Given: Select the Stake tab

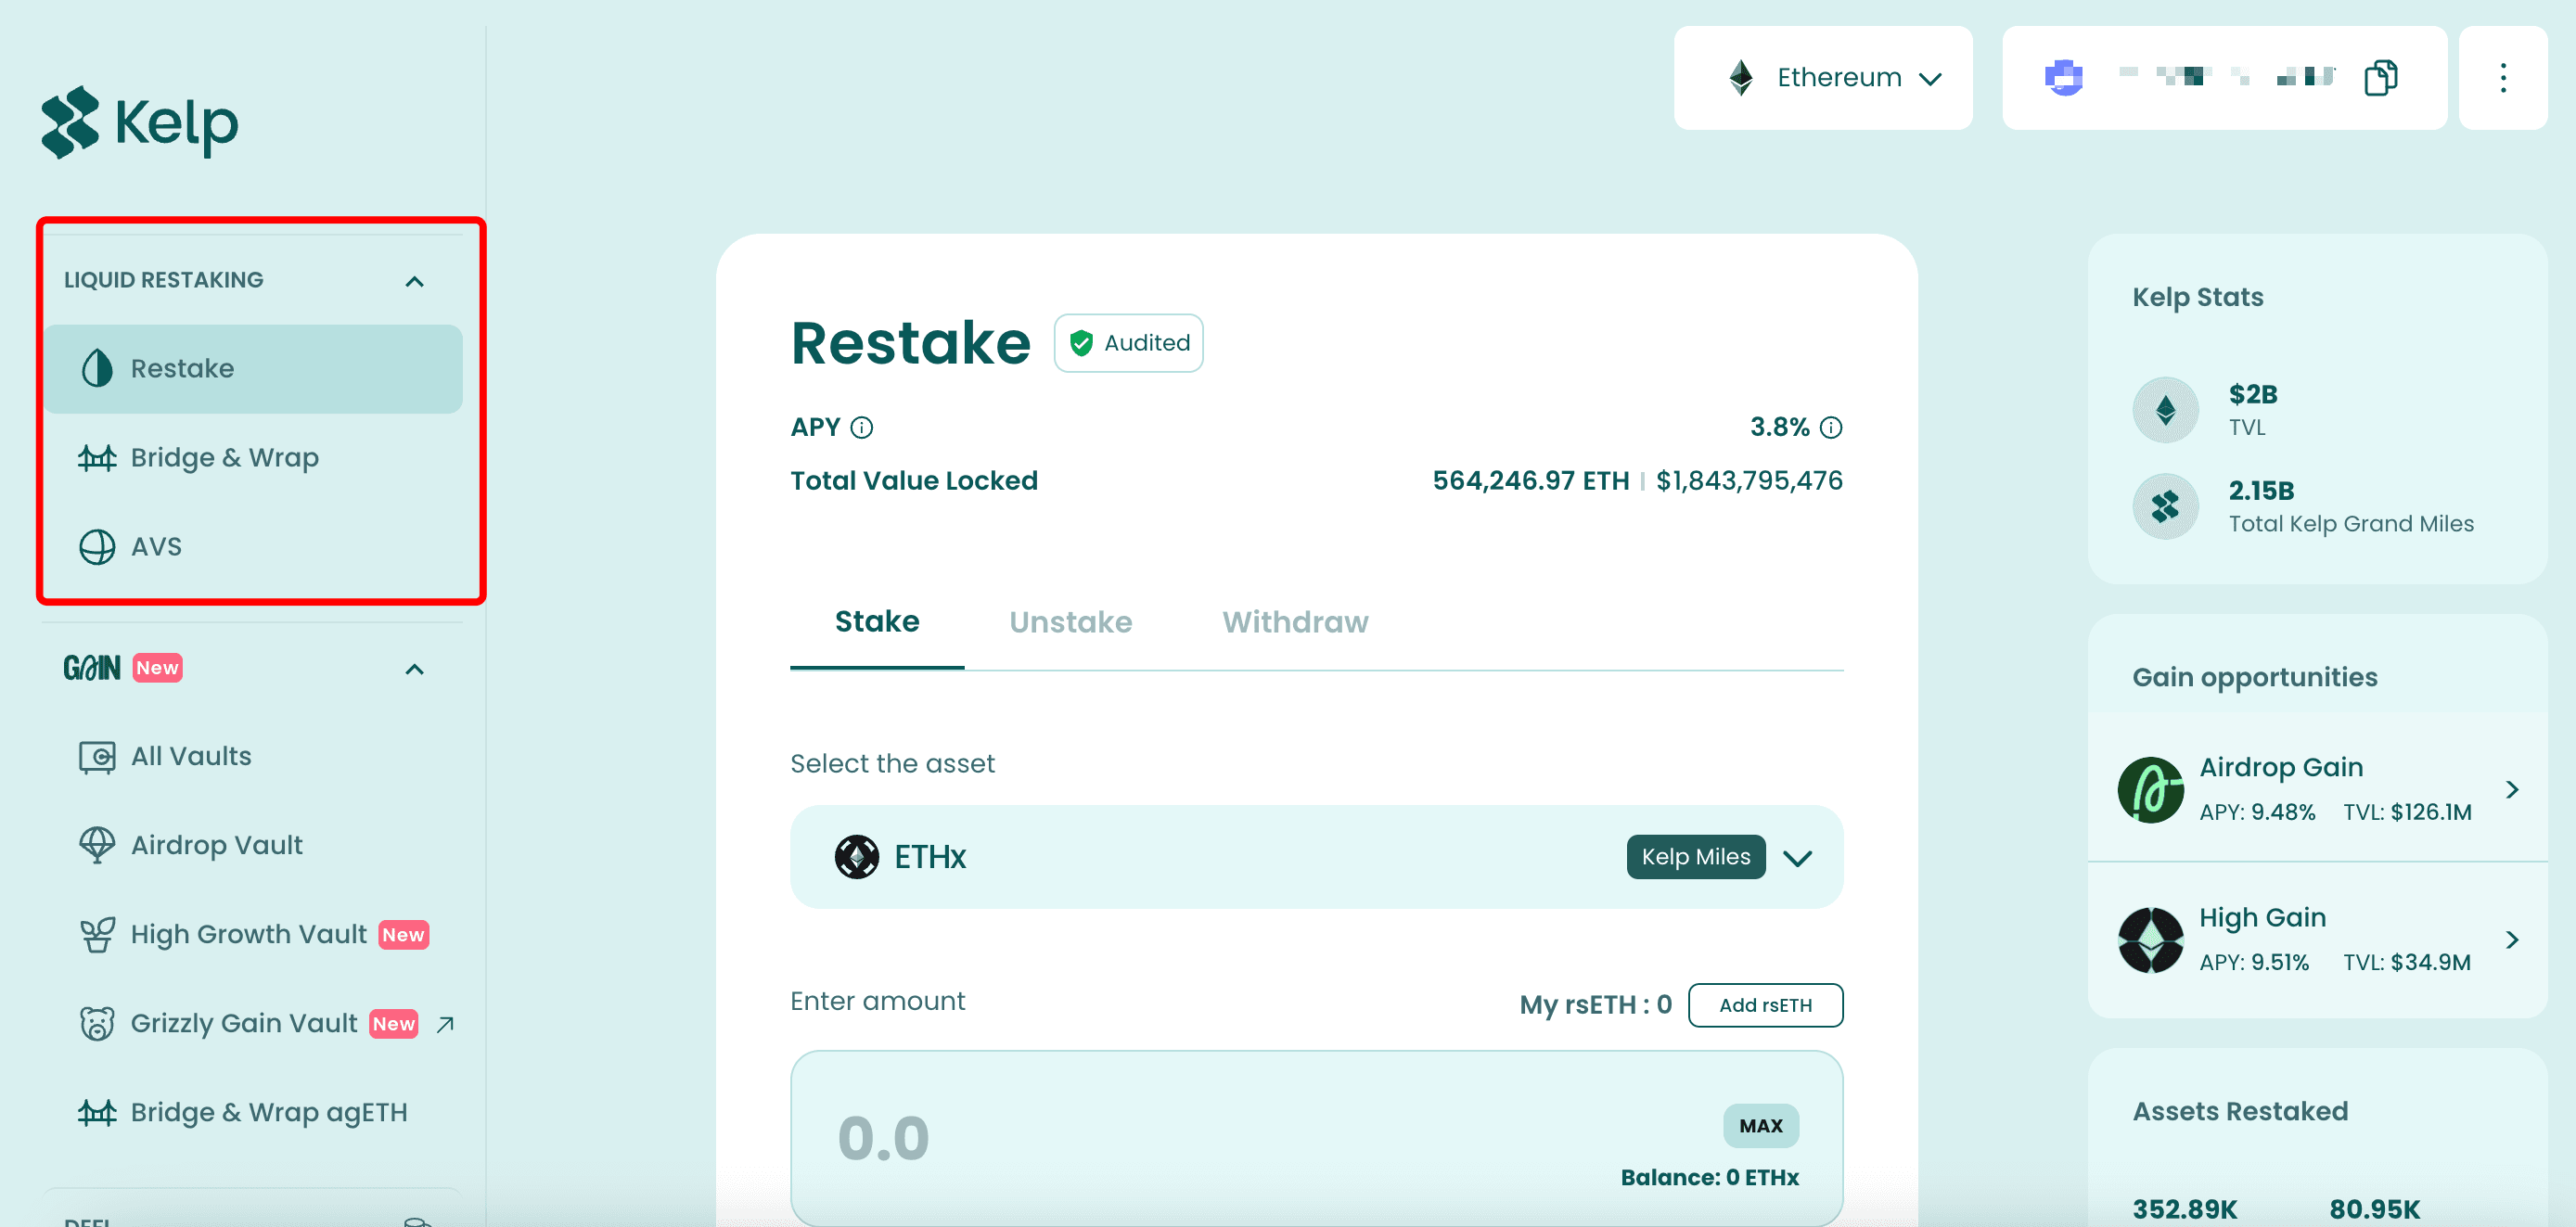Looking at the screenshot, I should coord(877,622).
